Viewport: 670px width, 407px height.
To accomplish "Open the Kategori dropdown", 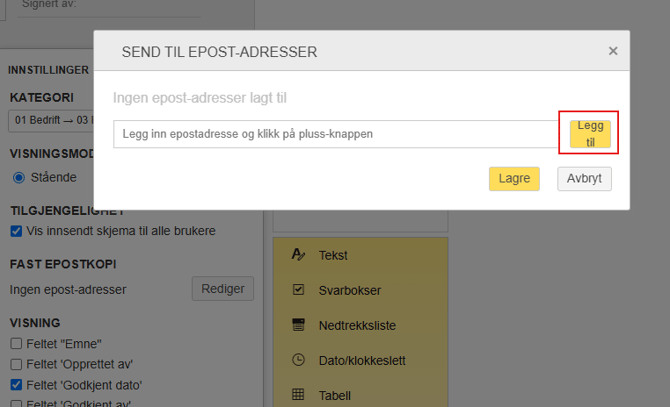I will click(x=50, y=121).
